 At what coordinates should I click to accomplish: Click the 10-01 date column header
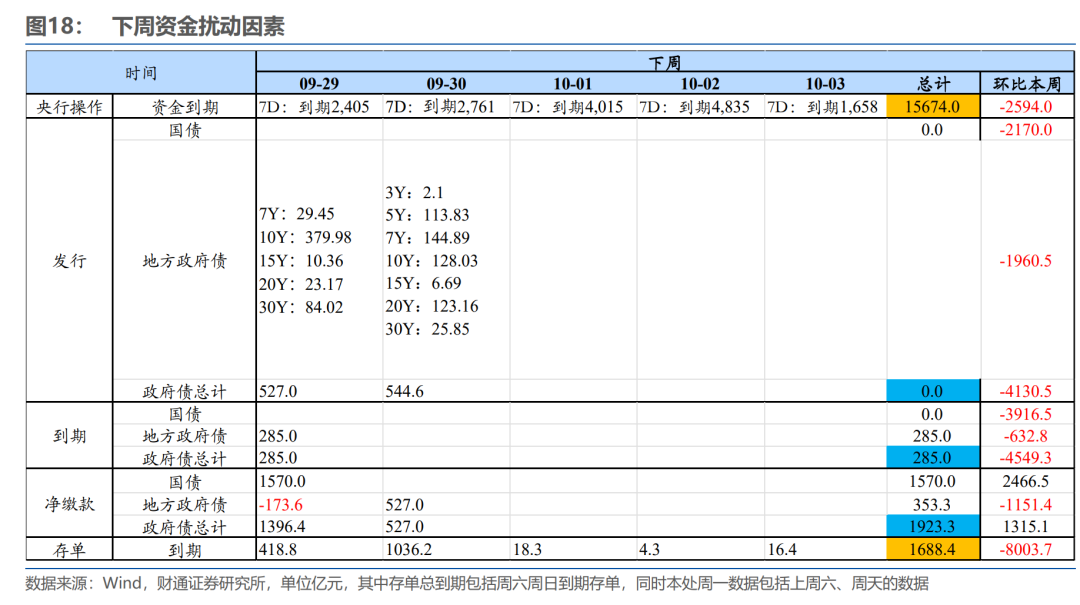point(572,84)
